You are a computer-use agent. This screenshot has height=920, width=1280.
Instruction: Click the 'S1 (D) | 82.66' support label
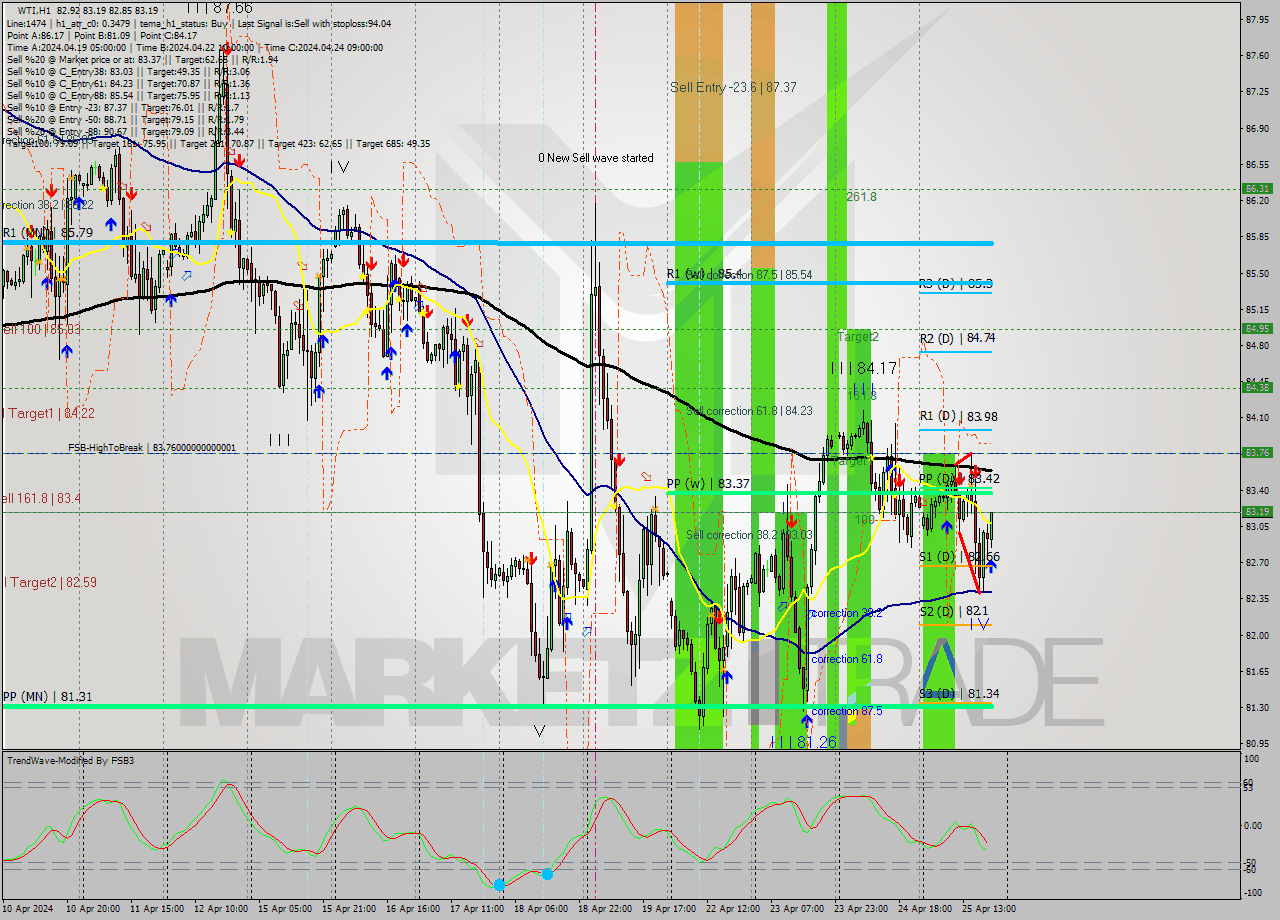pos(960,557)
